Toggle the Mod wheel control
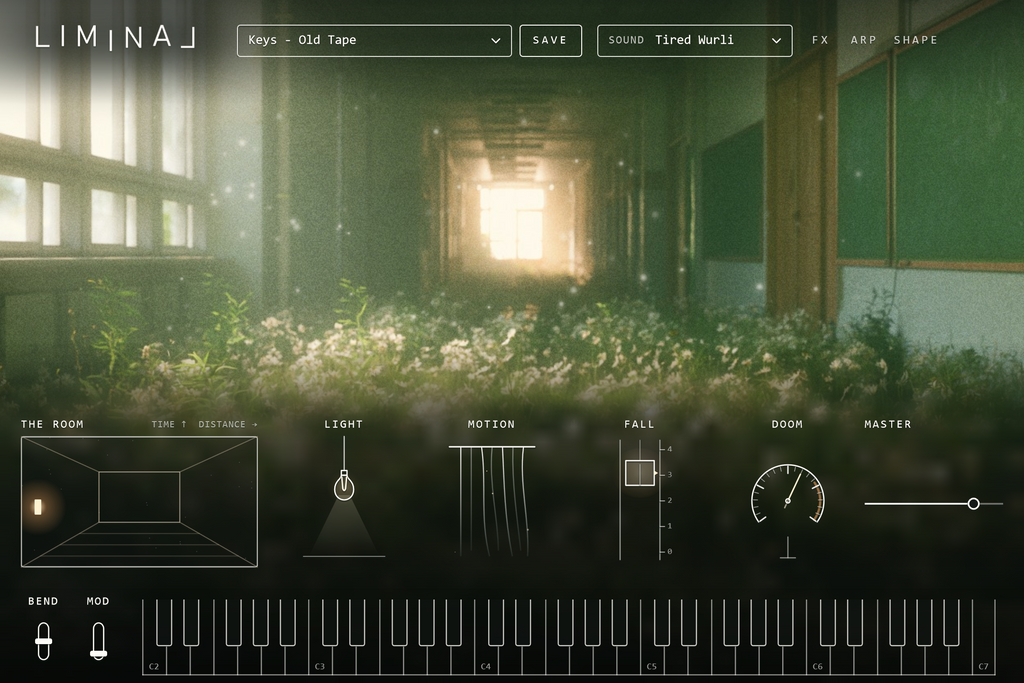1024x683 pixels. 98,641
